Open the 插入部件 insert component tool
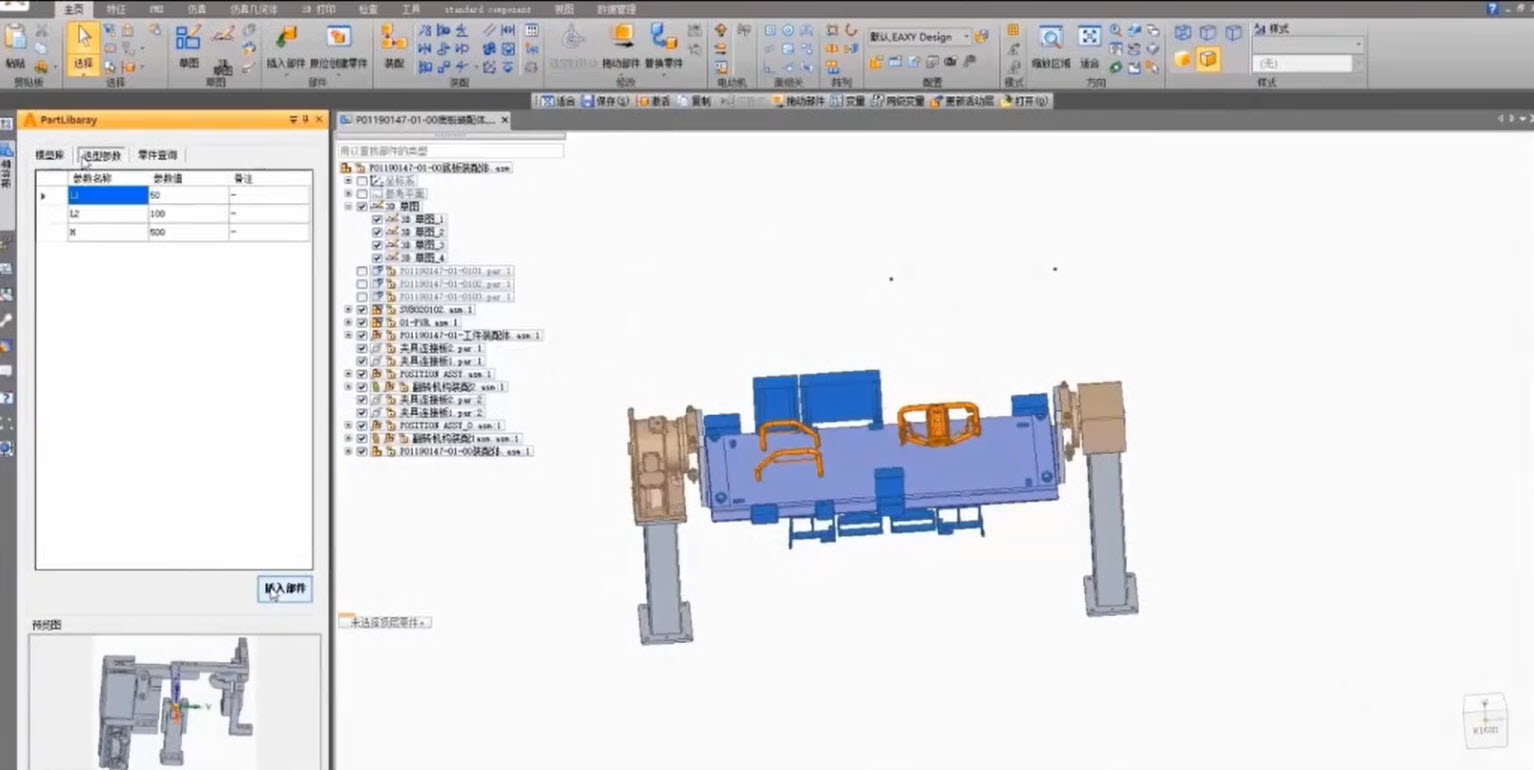 [286, 46]
